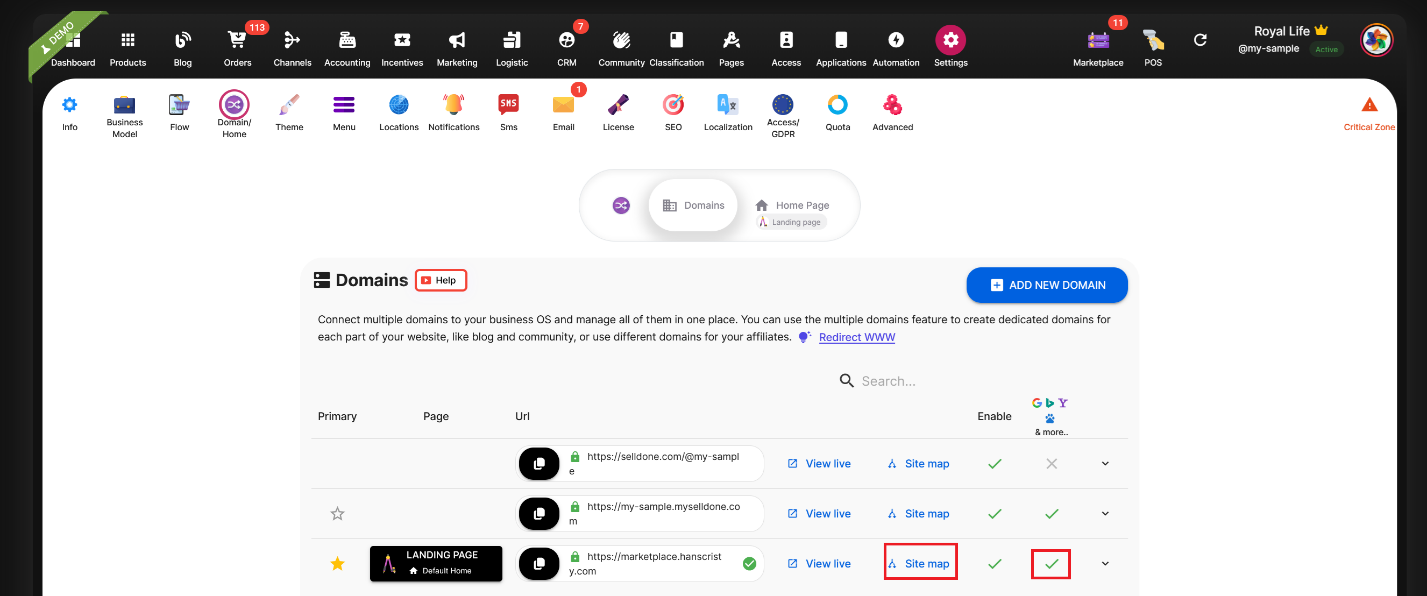Open Site map for my-sample.myselldone.com
Screen dimensions: 1427x596
918,514
